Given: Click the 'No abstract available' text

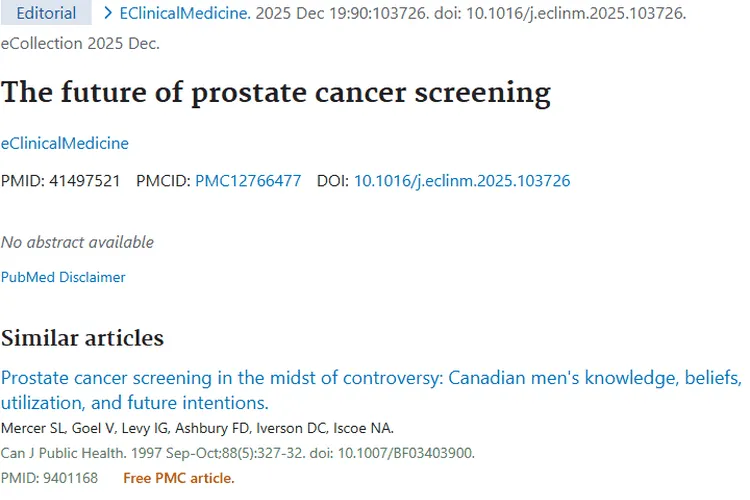Looking at the screenshot, I should click(77, 242).
